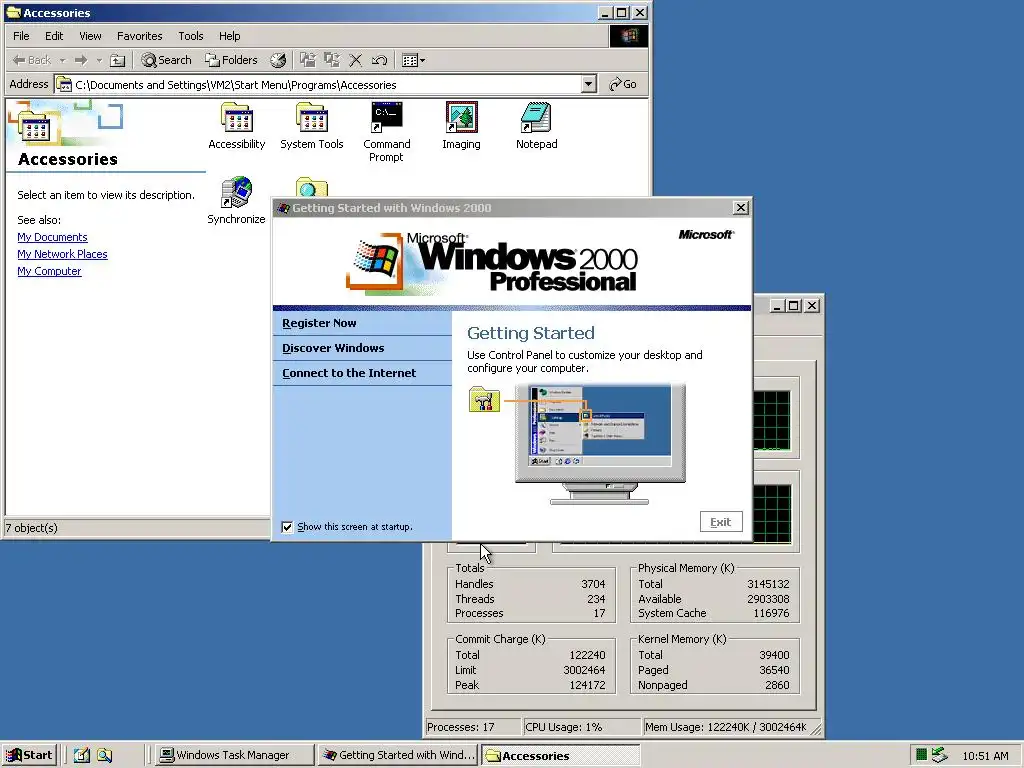1024x768 pixels.
Task: Click Available 2903308 value
Action: (768, 599)
